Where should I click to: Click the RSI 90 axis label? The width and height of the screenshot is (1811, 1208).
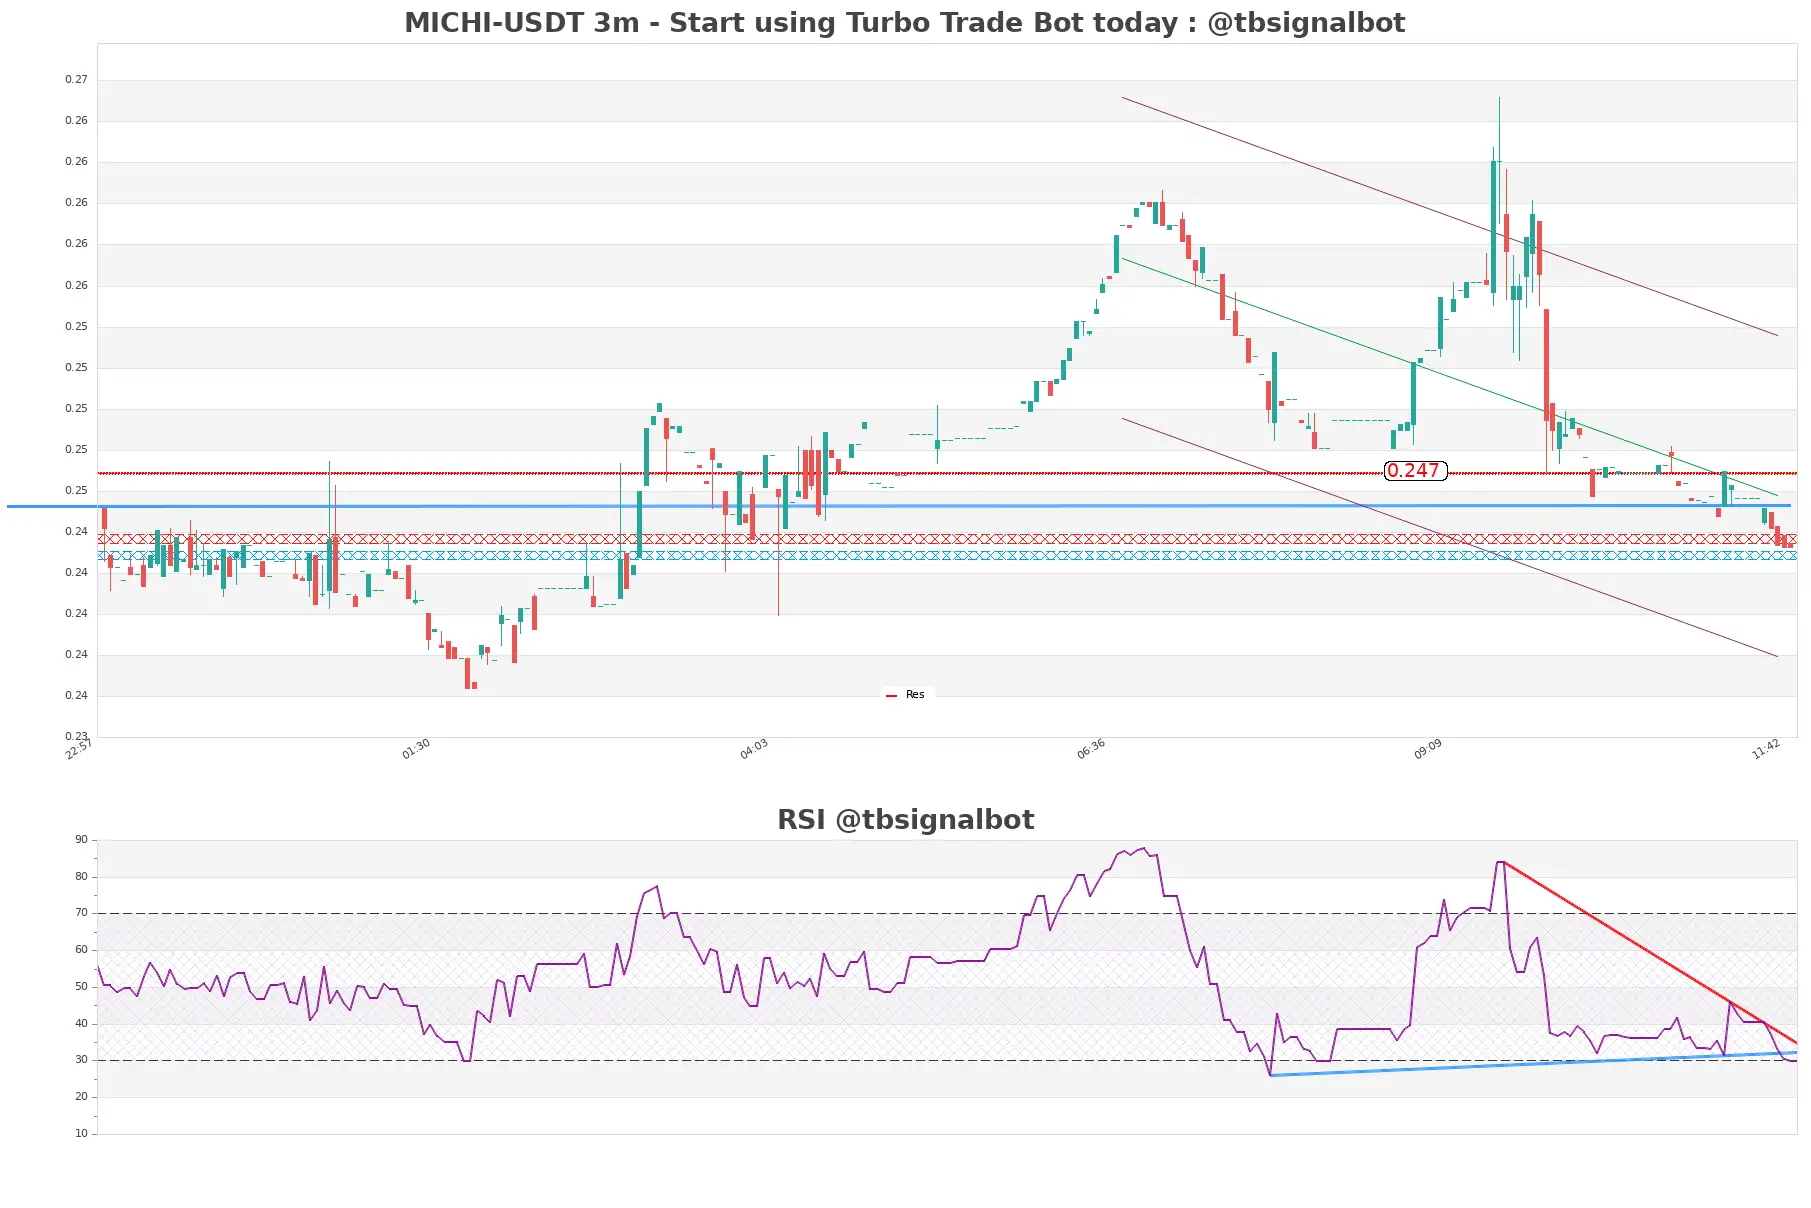pos(81,840)
